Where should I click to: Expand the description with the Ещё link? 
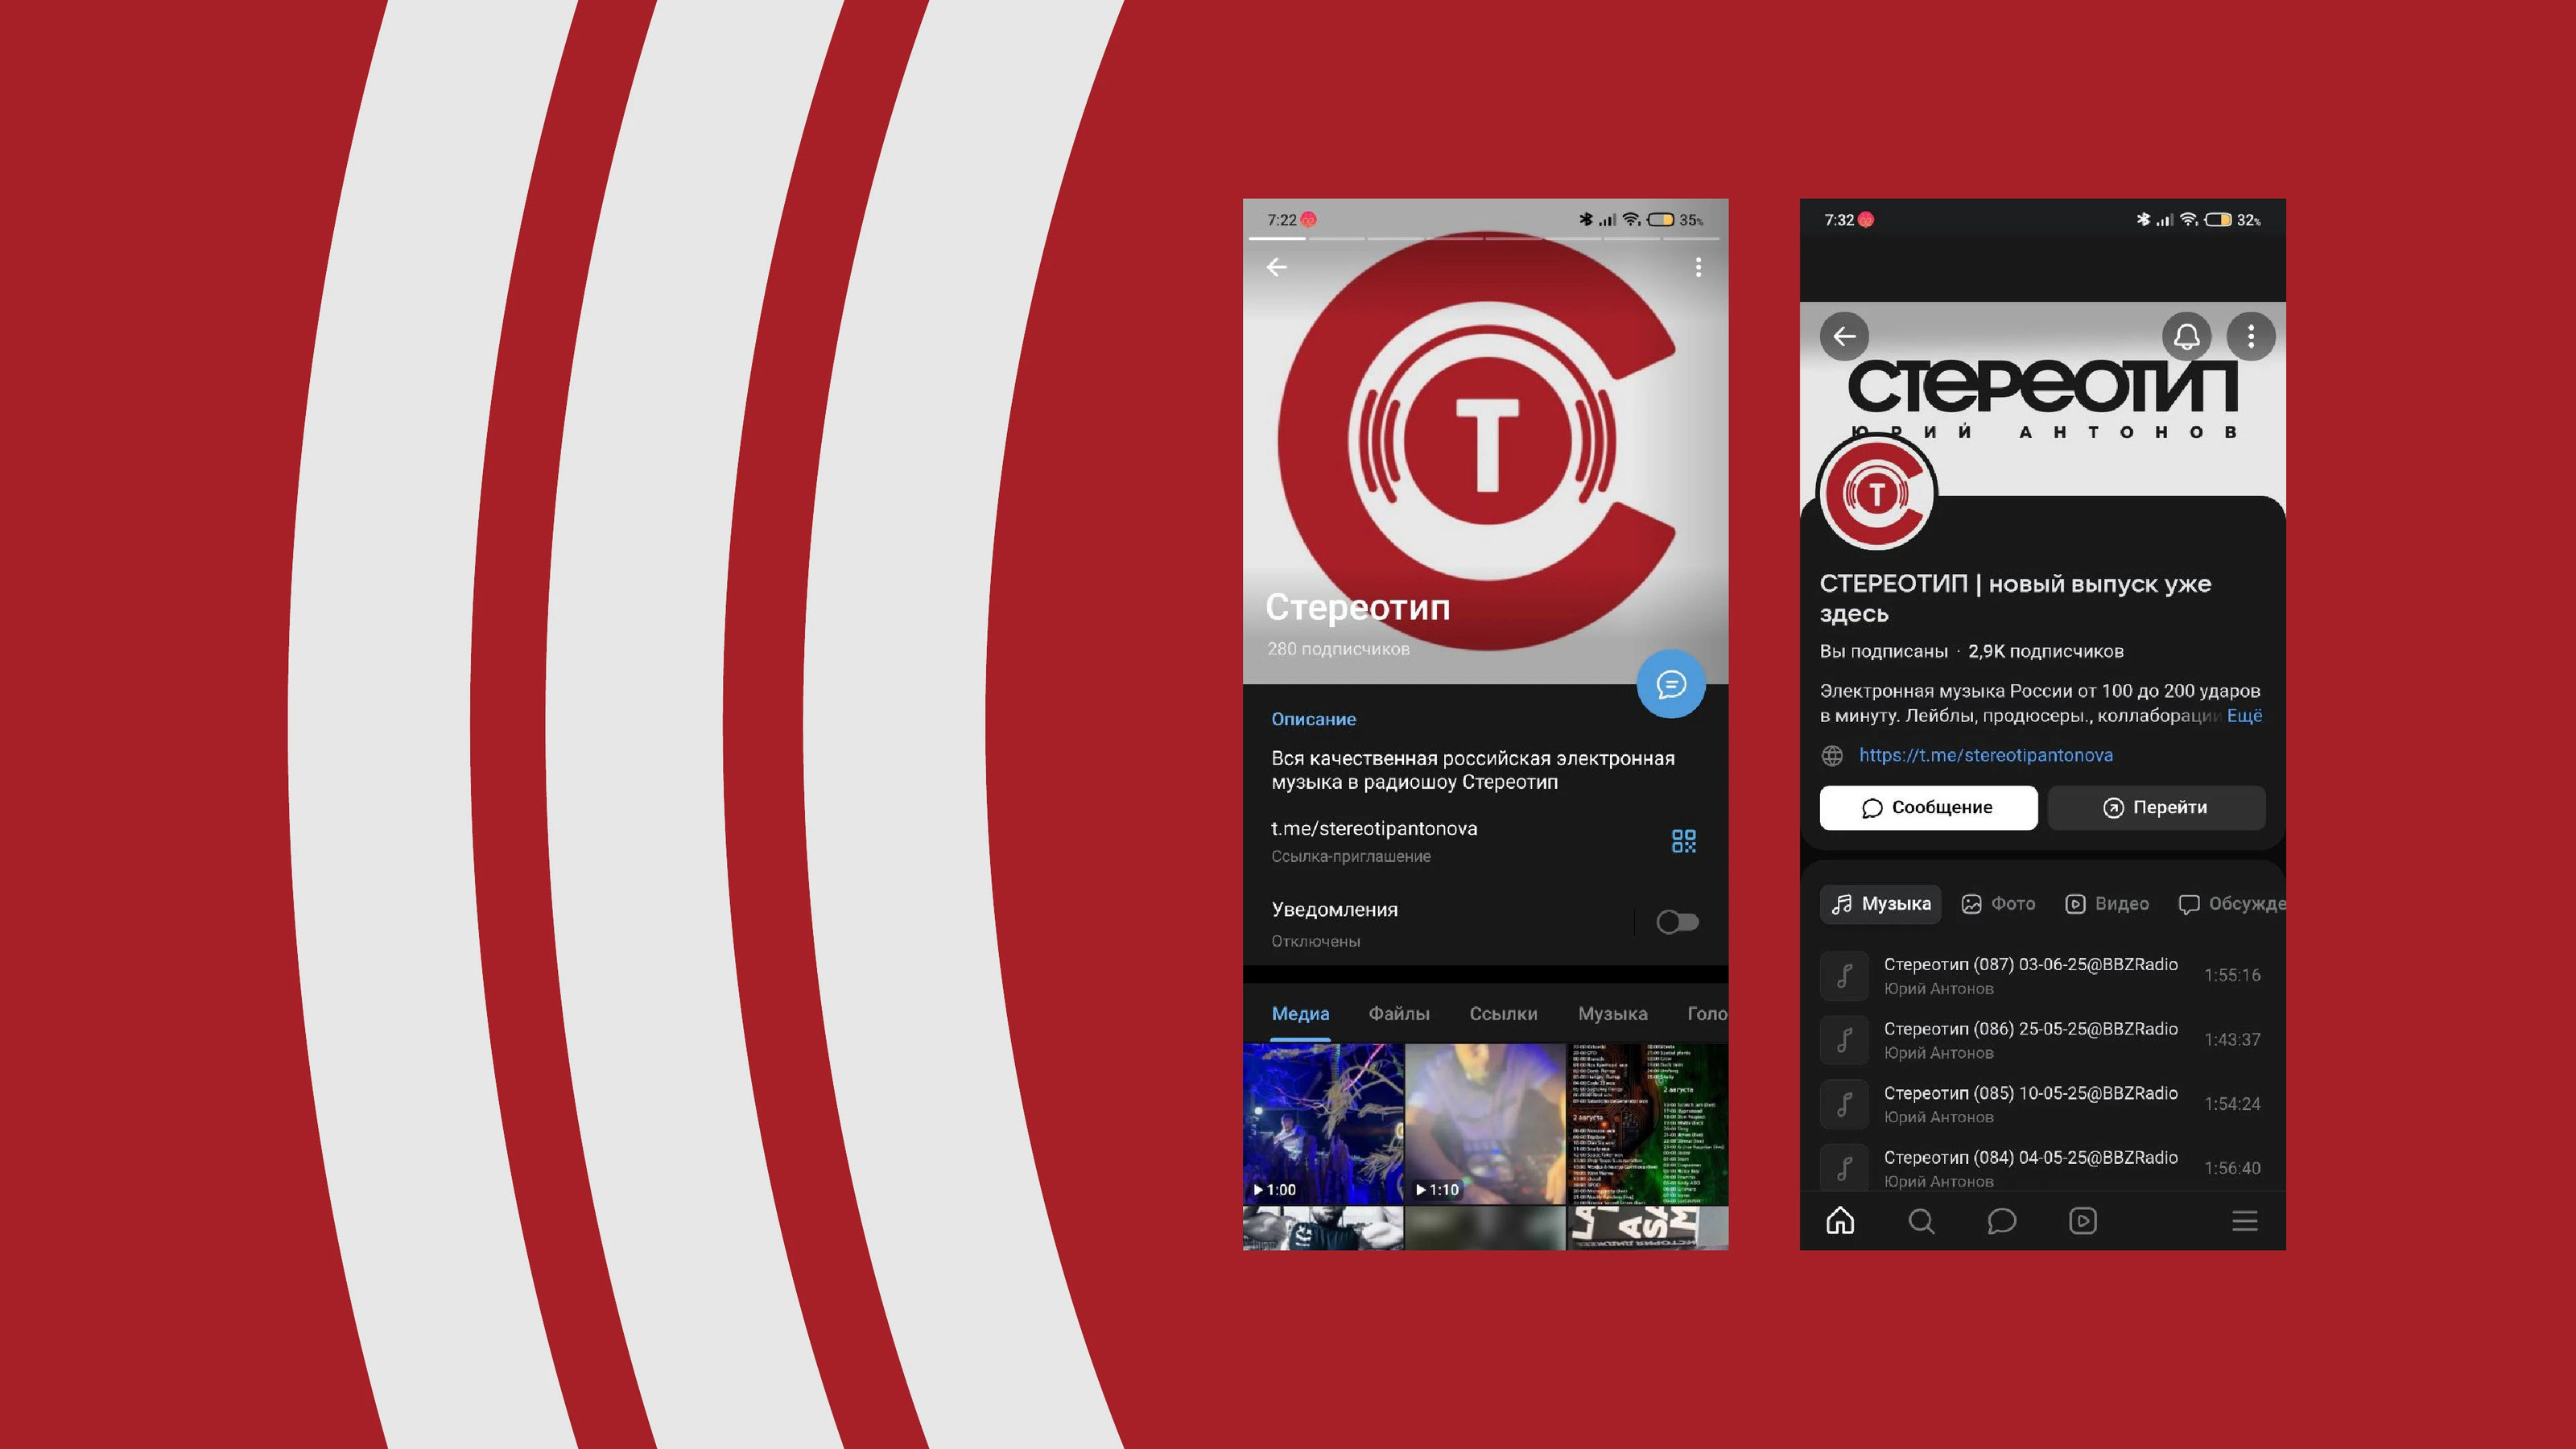2244,716
